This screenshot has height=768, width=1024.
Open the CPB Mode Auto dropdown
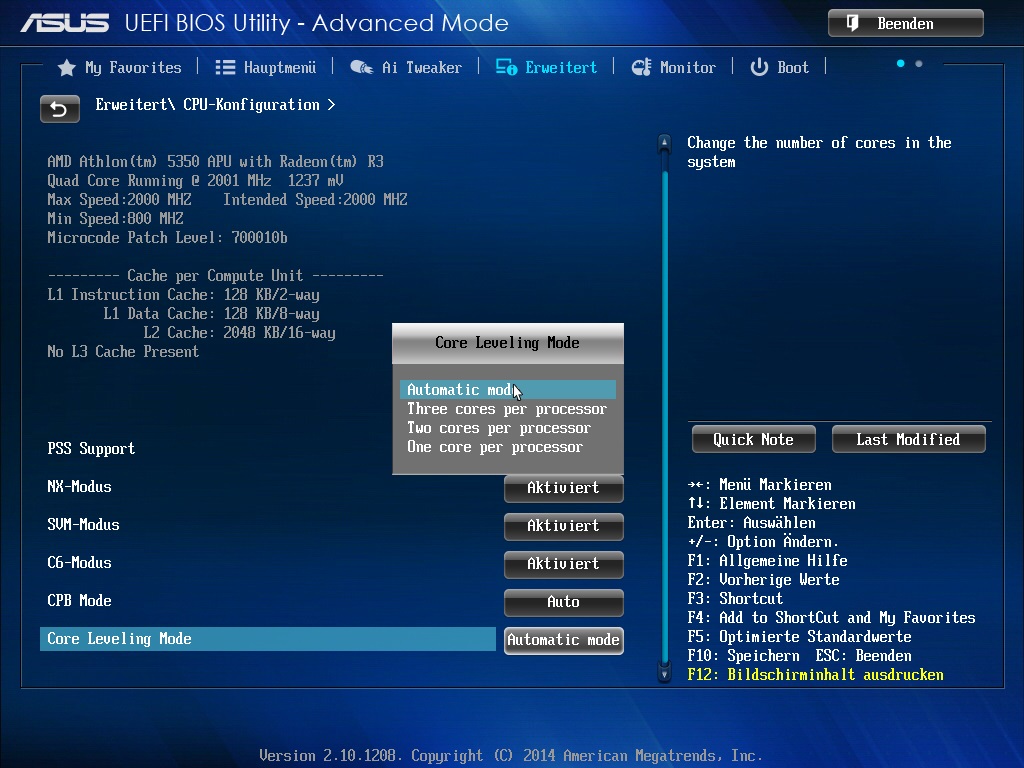[x=564, y=602]
